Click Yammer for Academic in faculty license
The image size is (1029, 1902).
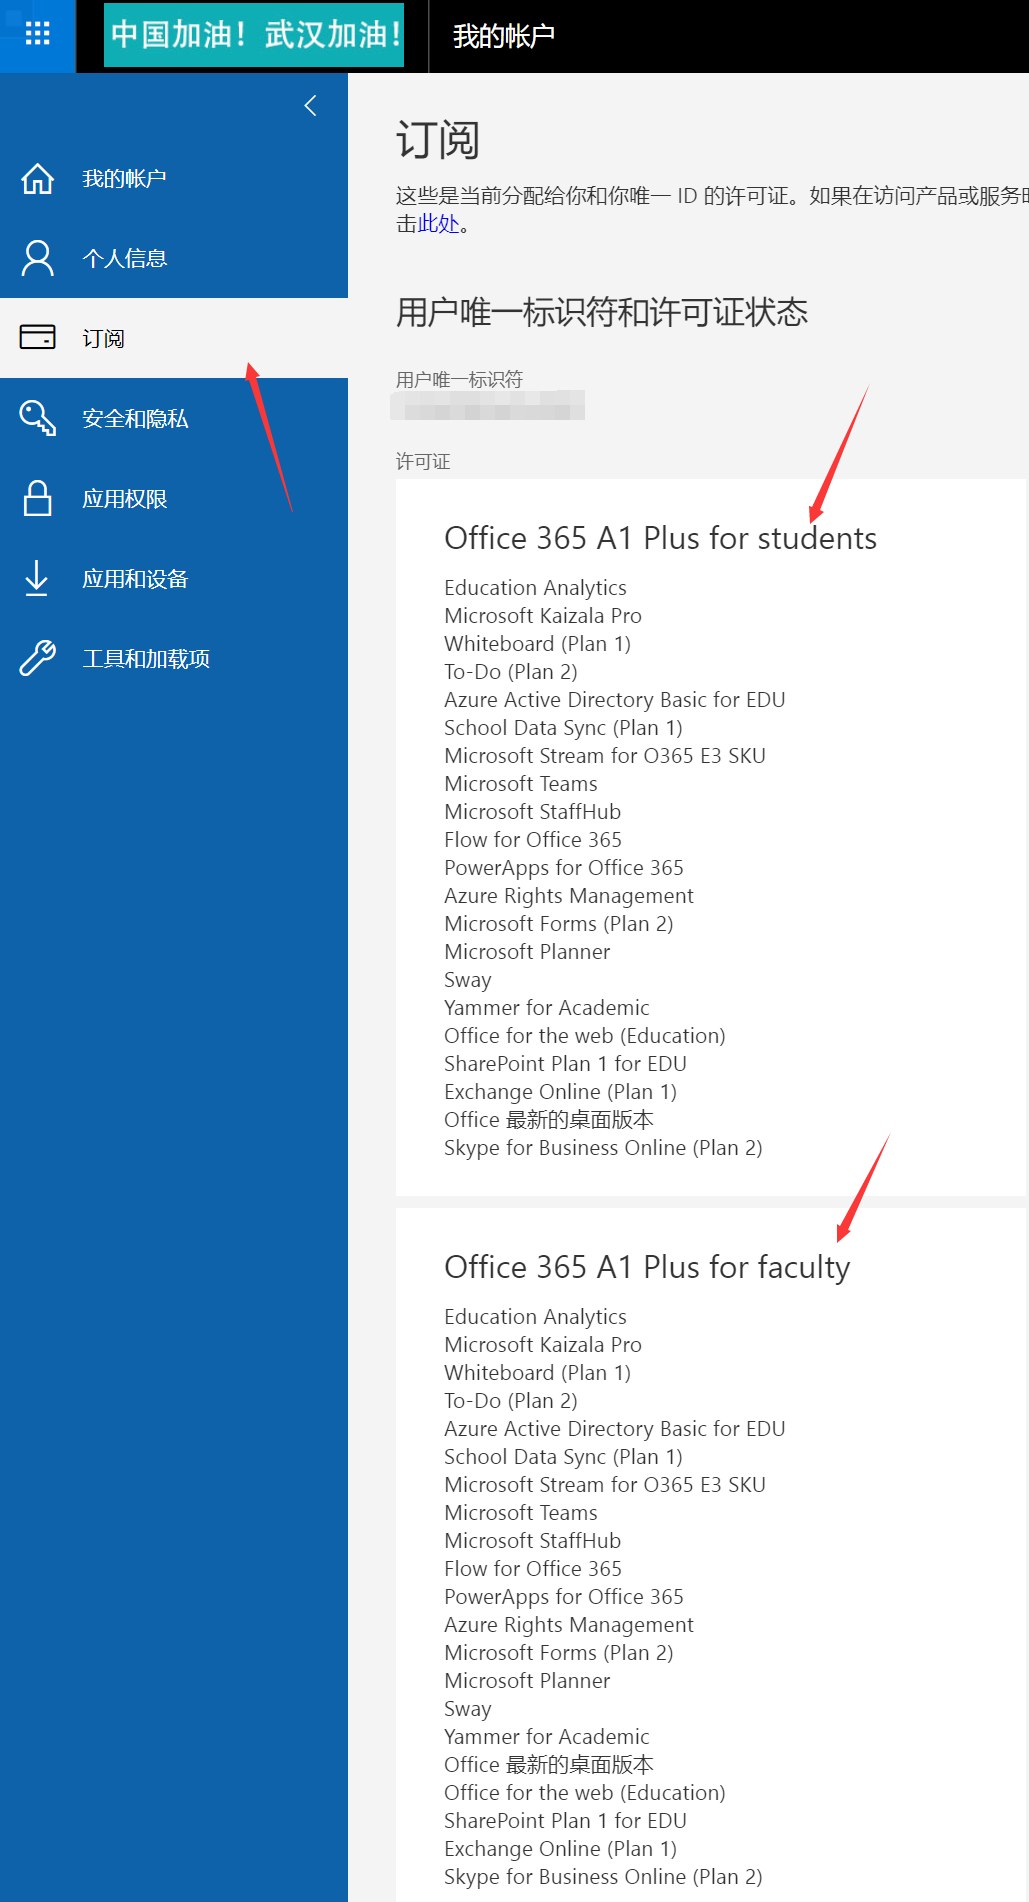(x=547, y=1737)
